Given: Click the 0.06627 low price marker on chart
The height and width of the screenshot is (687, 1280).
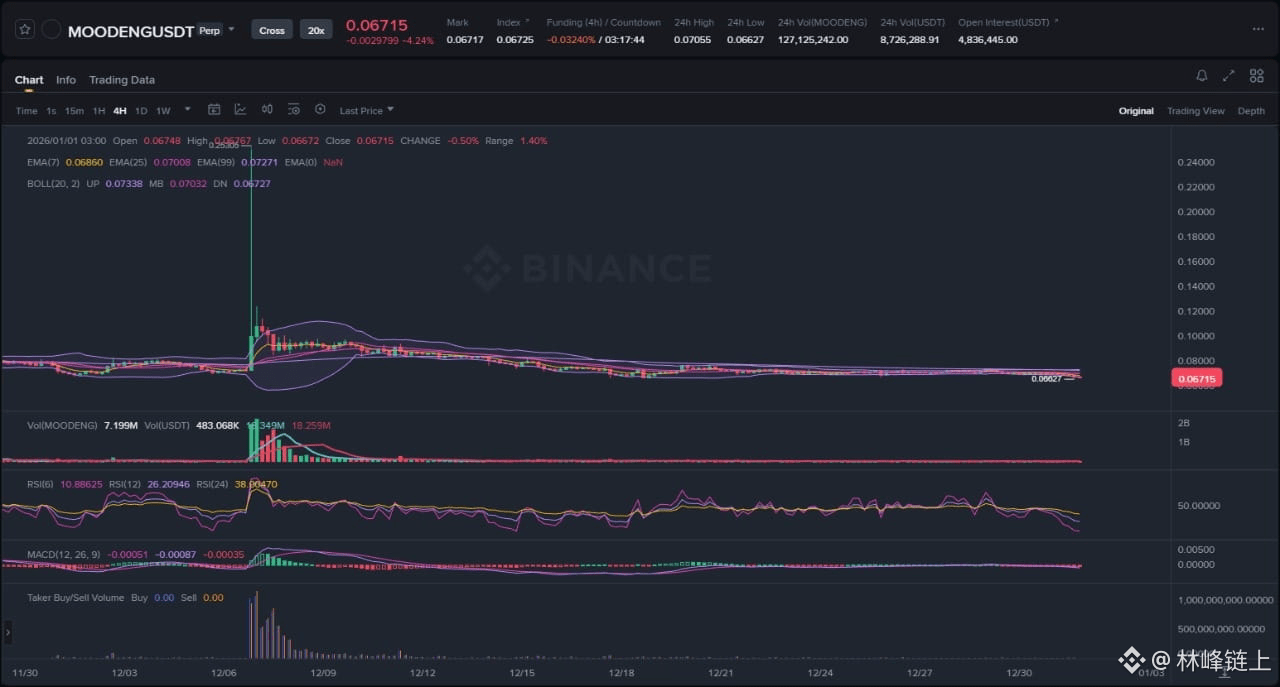Looking at the screenshot, I should tap(1047, 379).
